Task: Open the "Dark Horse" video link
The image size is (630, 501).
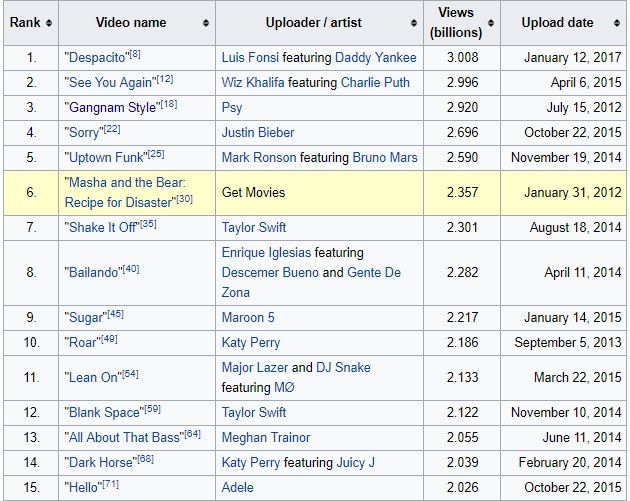Action: coord(101,462)
